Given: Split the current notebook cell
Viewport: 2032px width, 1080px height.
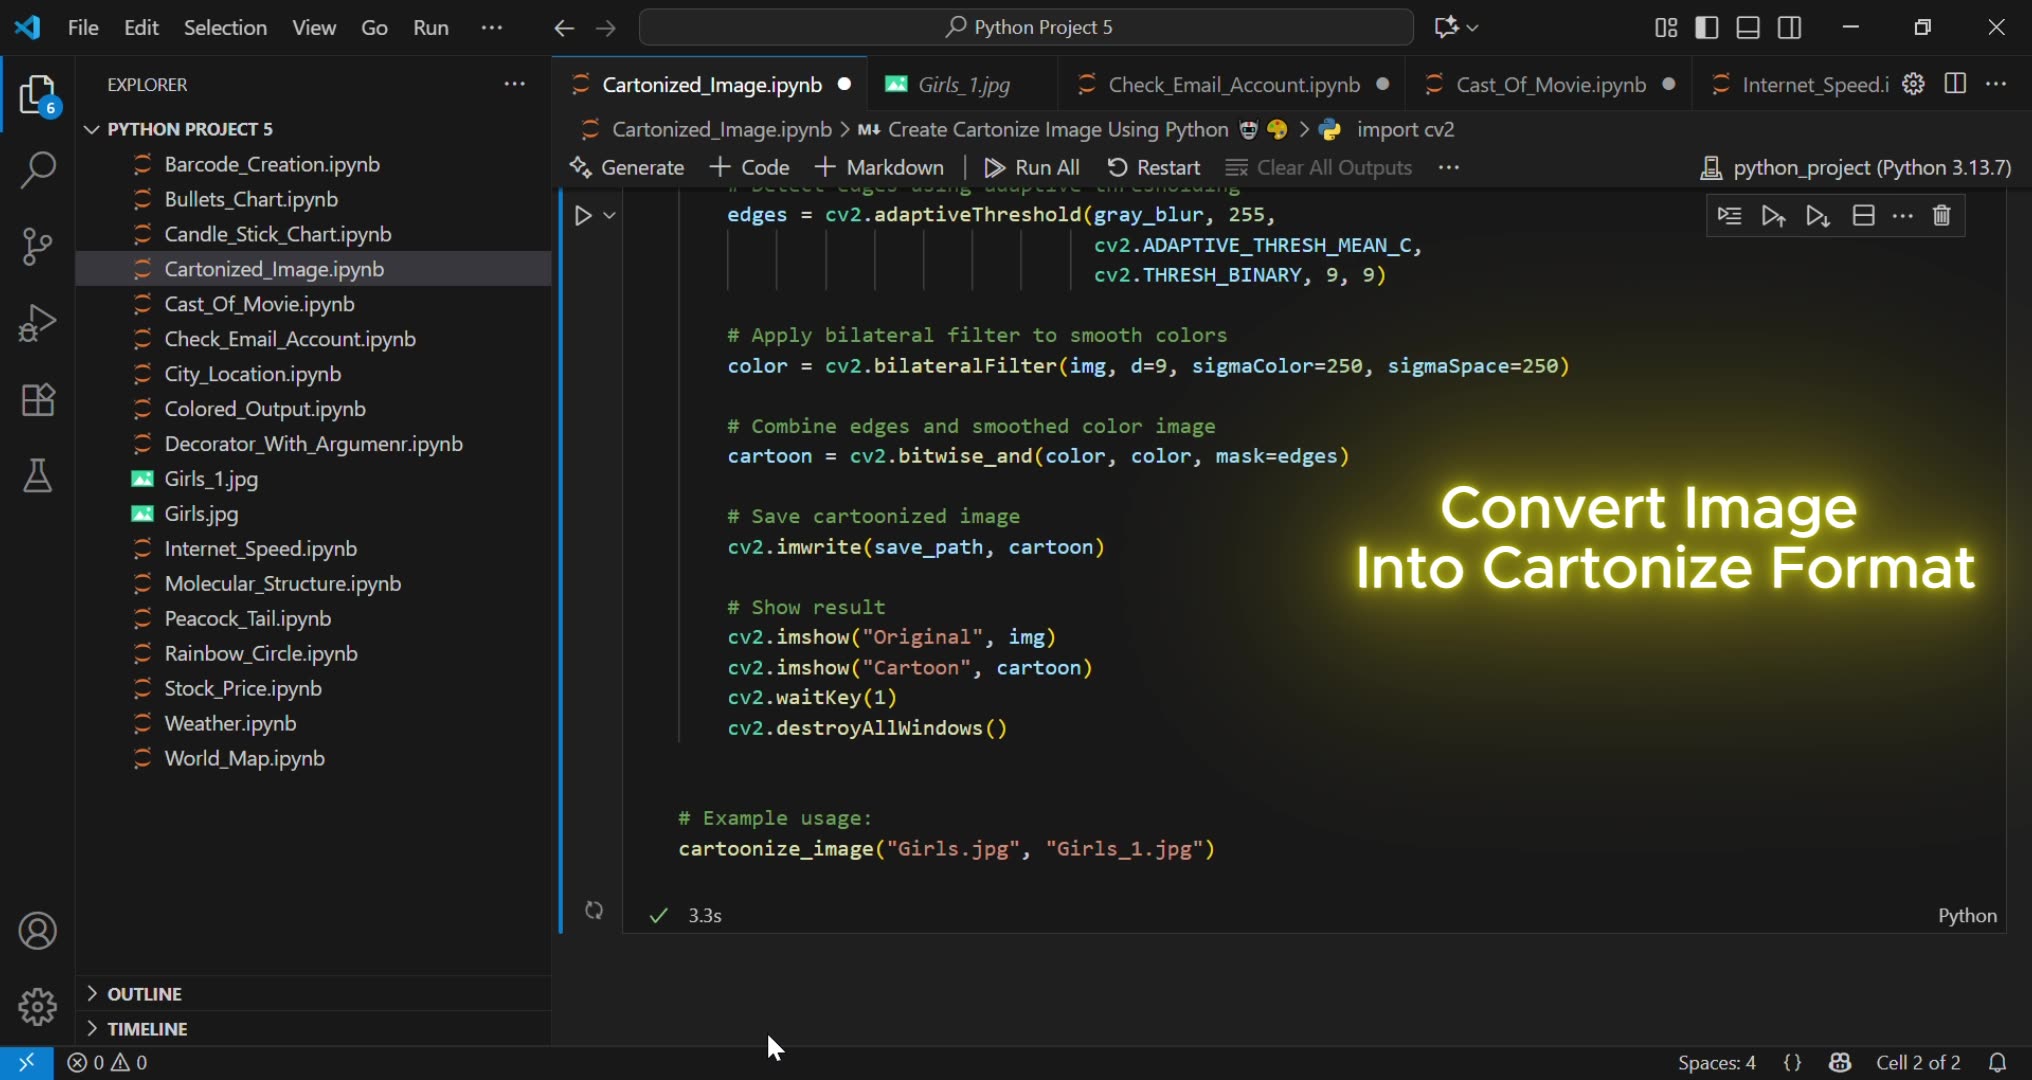Looking at the screenshot, I should (1863, 216).
